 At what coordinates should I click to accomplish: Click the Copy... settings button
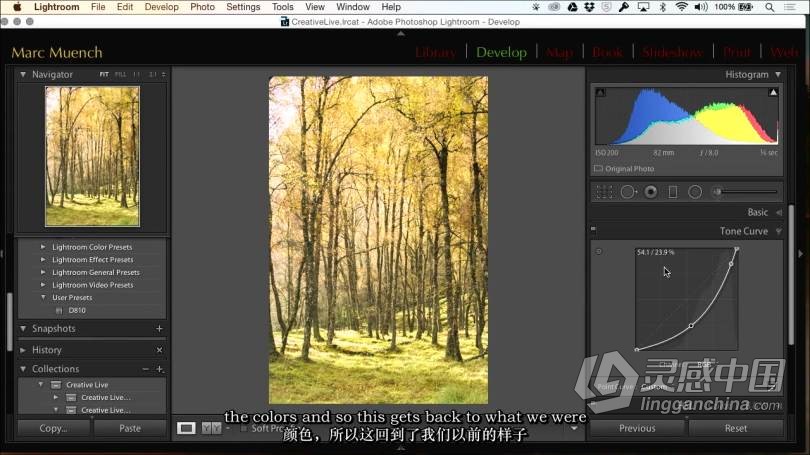click(x=54, y=428)
